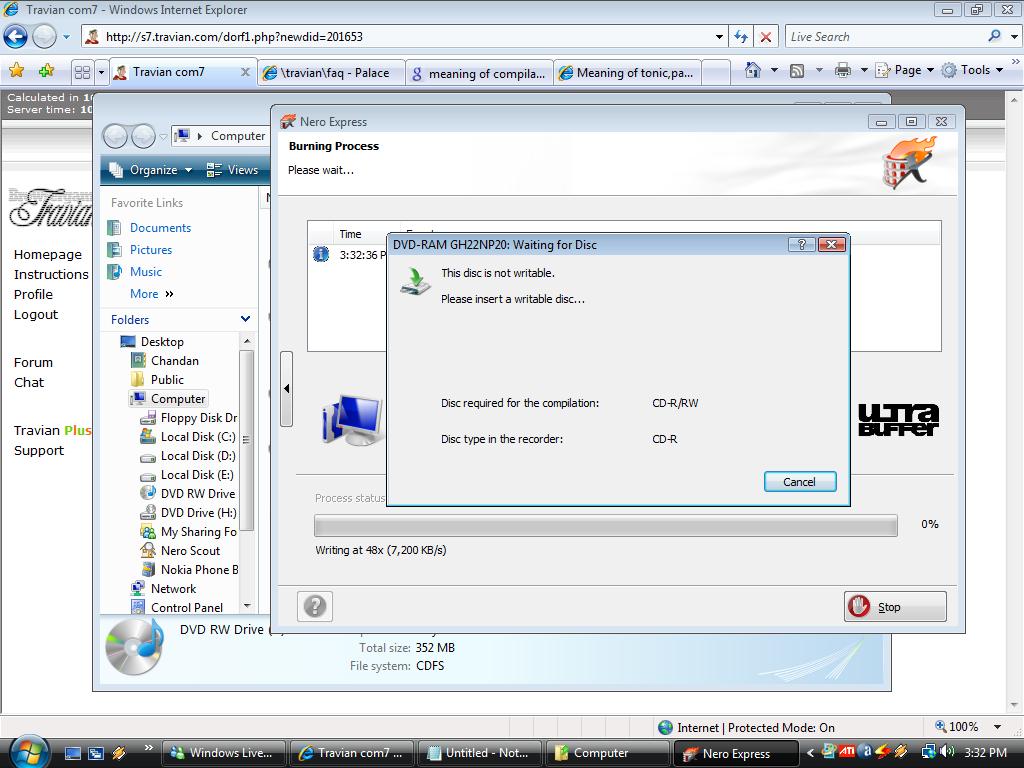Open the Tools menu
Image resolution: width=1024 pixels, height=768 pixels.
coord(972,70)
